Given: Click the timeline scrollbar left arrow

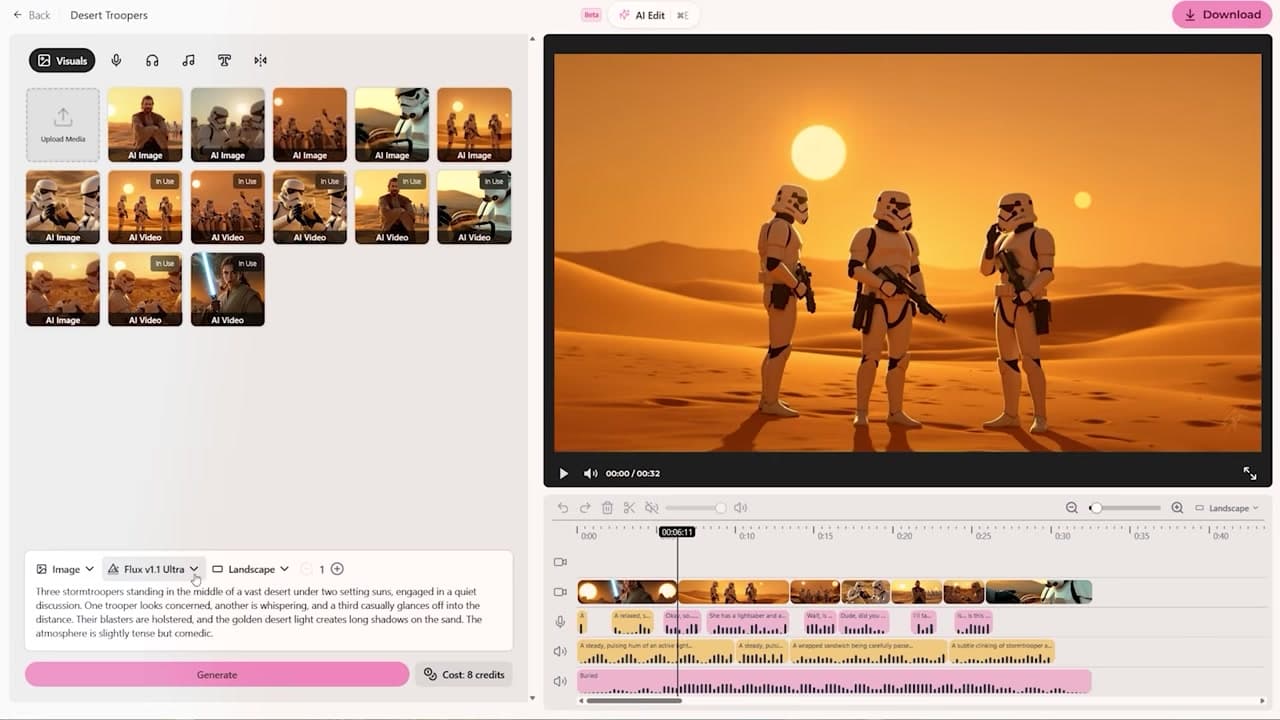Looking at the screenshot, I should point(580,700).
